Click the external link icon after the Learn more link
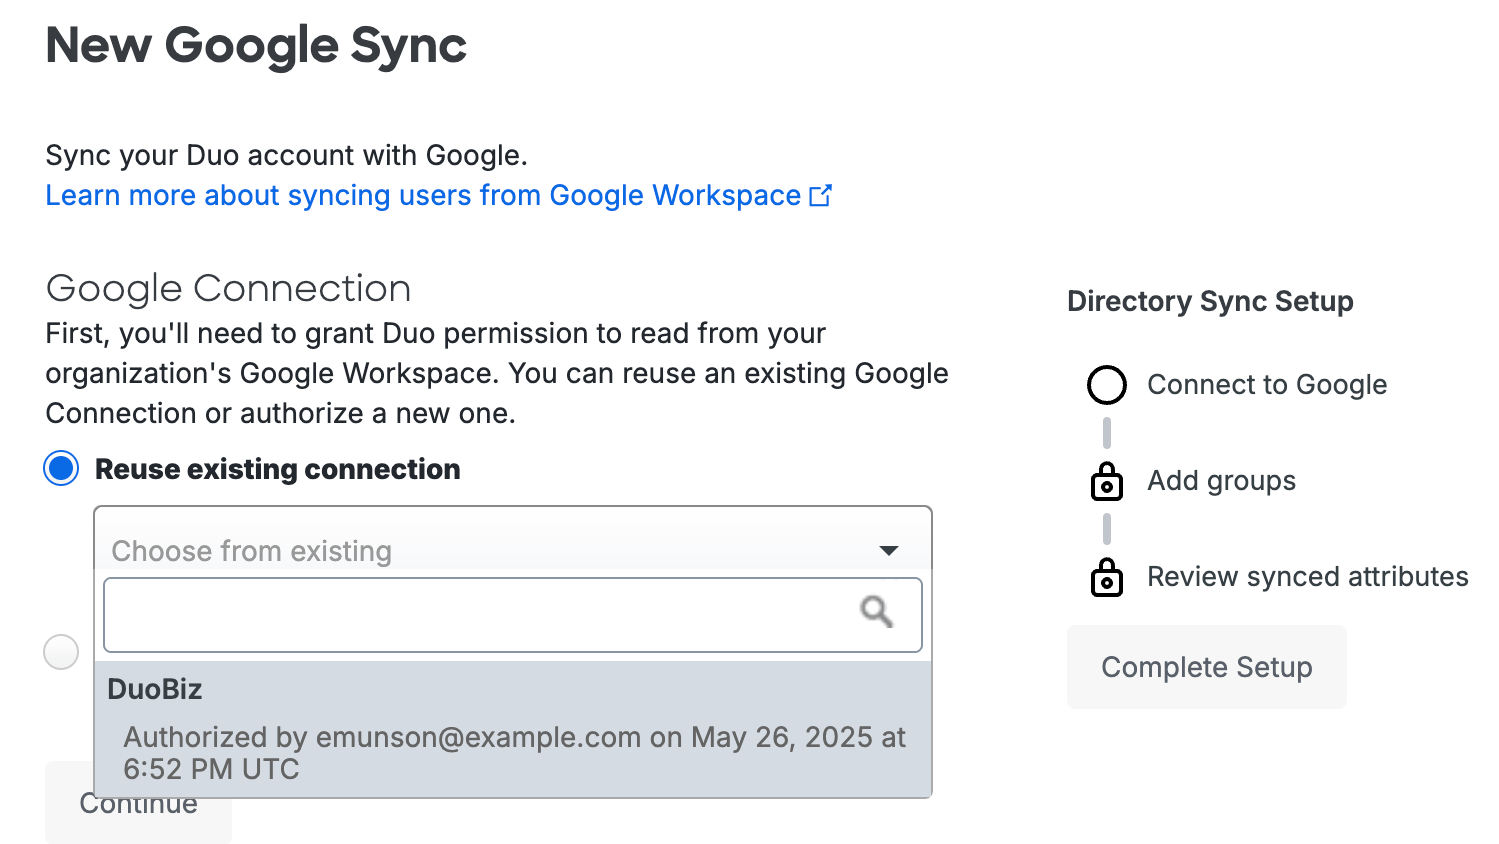 (820, 195)
